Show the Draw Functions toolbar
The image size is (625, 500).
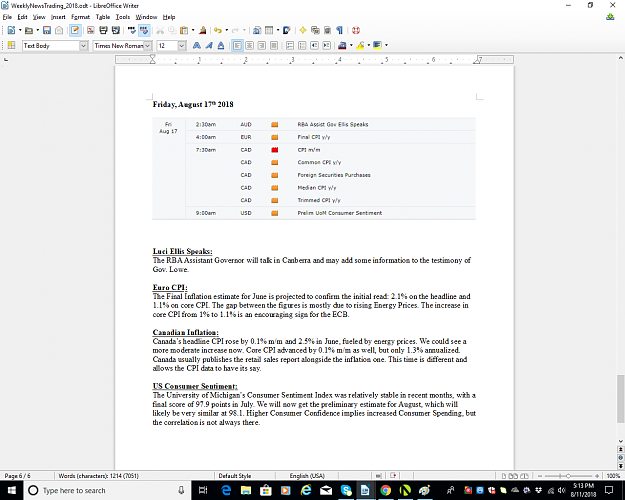[287, 30]
